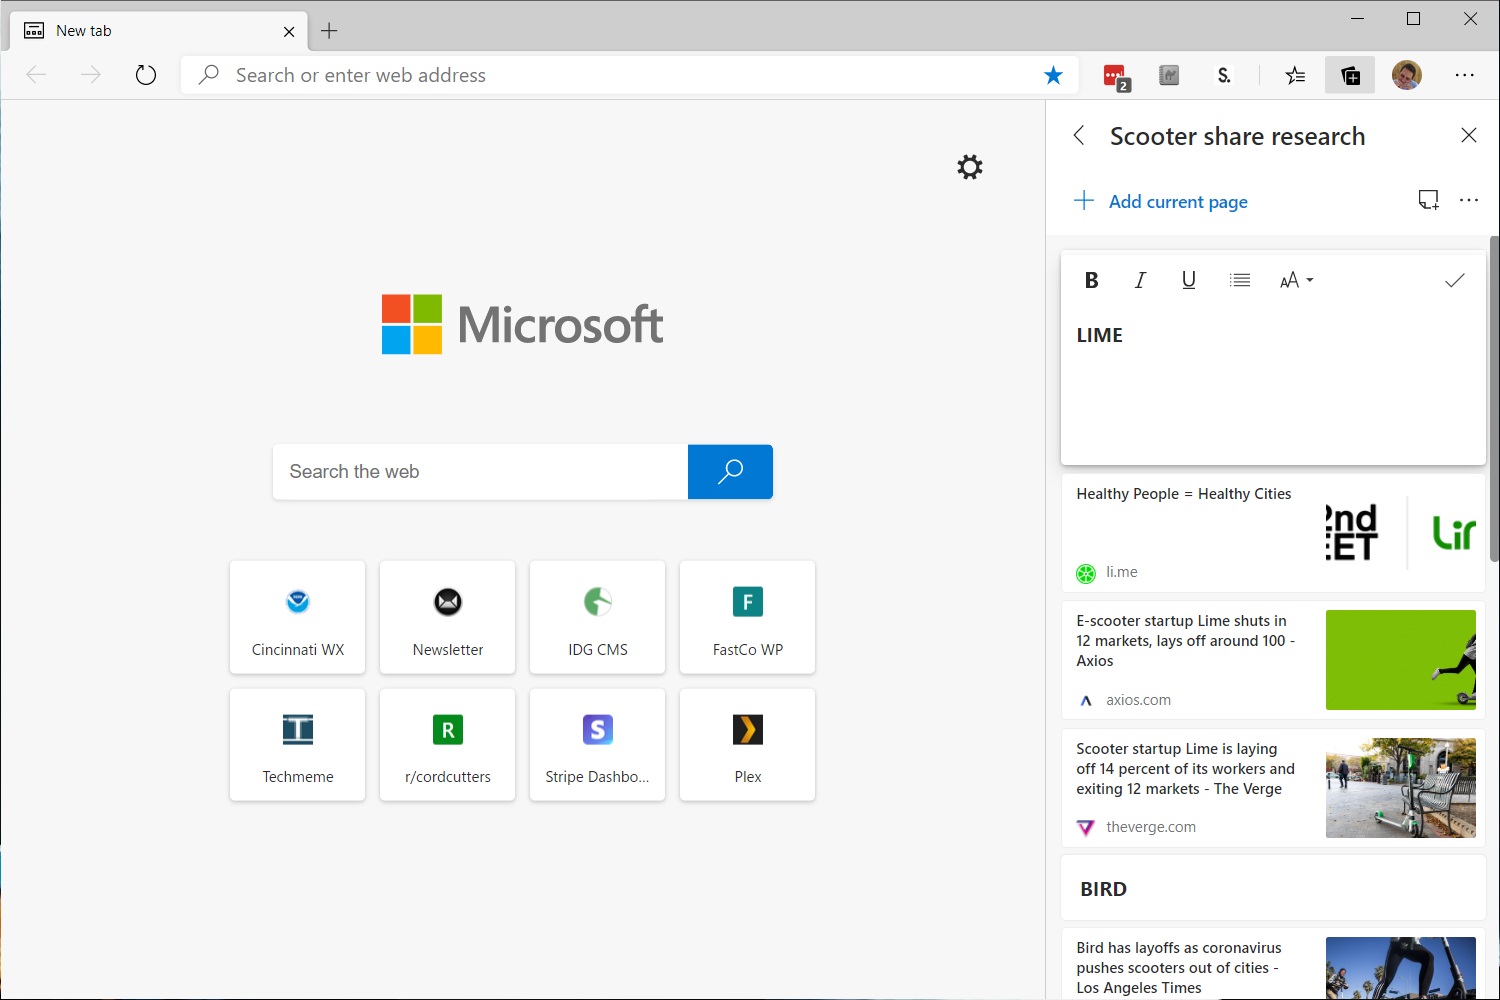Click the Microsoft logo
The height and width of the screenshot is (1000, 1500).
coord(522,324)
